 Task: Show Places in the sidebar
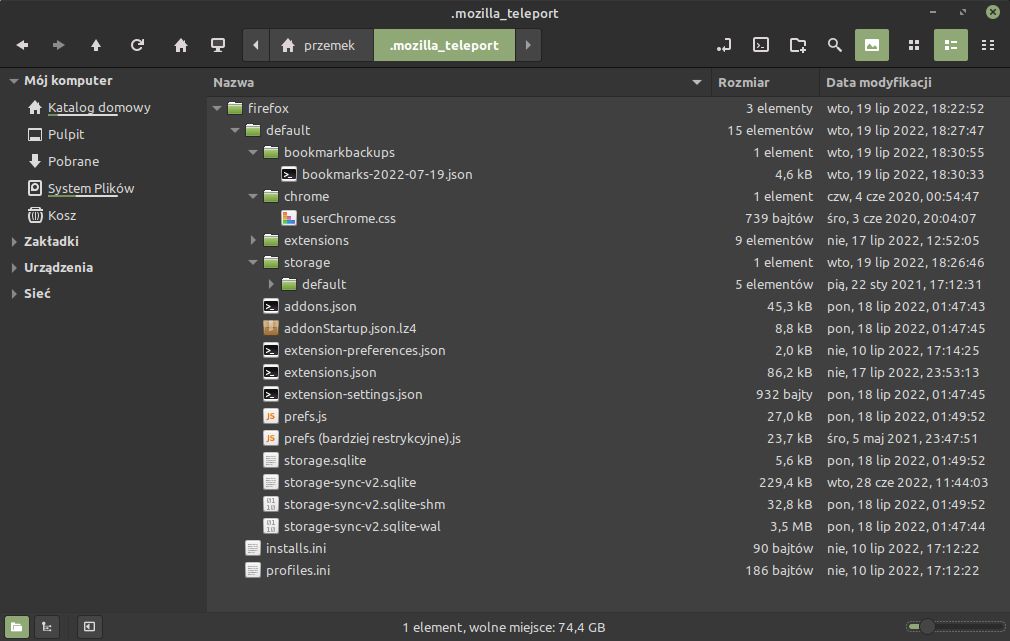pos(17,627)
